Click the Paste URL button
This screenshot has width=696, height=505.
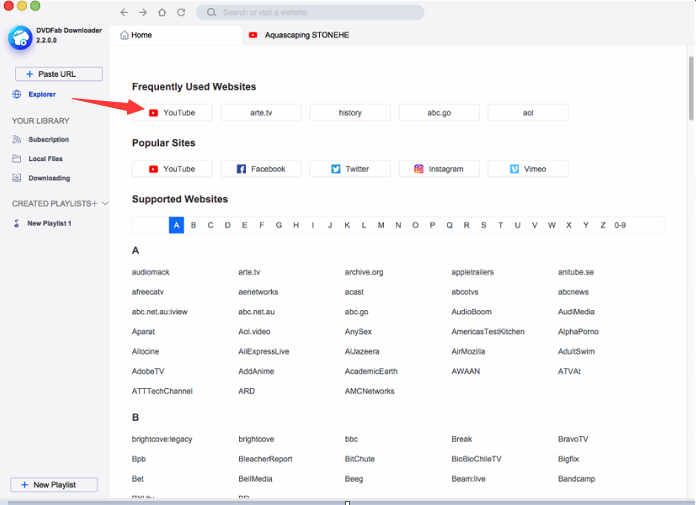(x=59, y=74)
